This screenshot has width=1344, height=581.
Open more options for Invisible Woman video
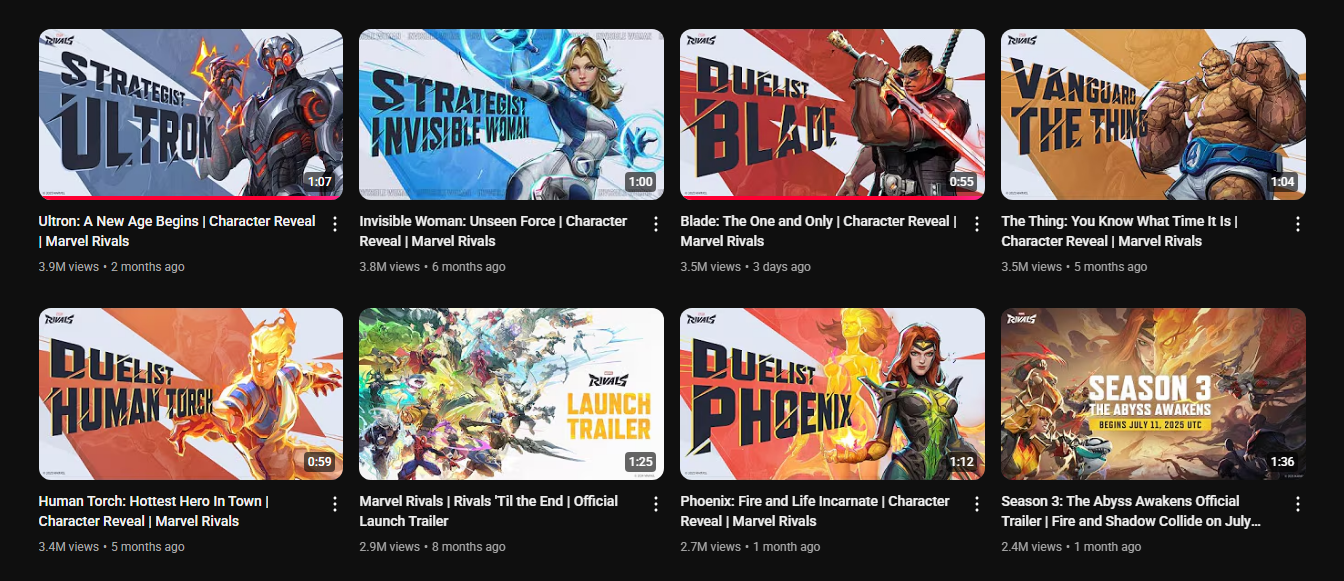click(656, 224)
